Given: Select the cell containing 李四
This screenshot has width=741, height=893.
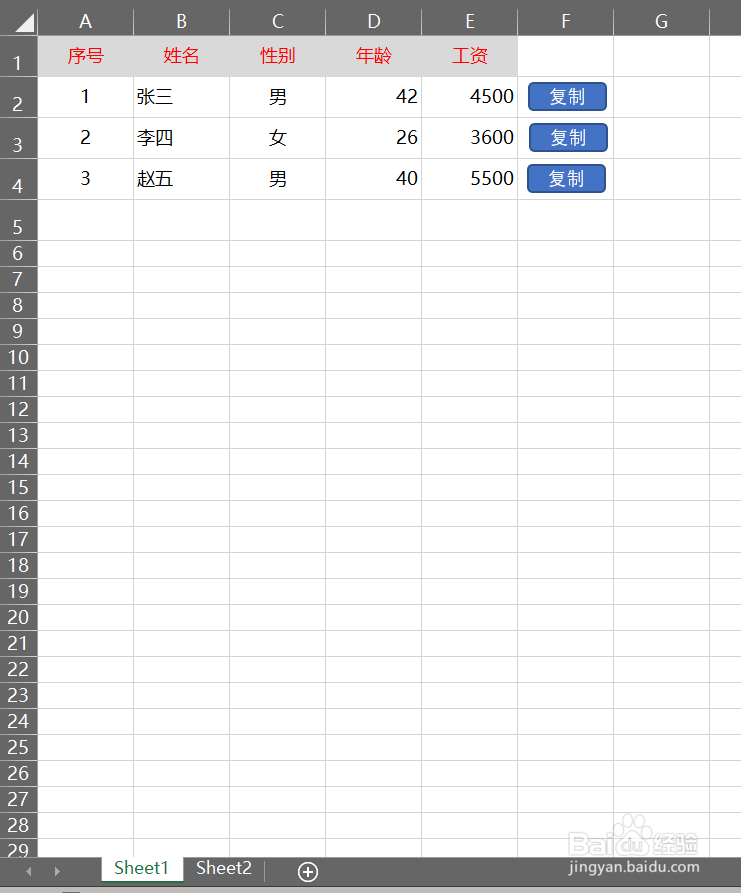Looking at the screenshot, I should point(182,138).
